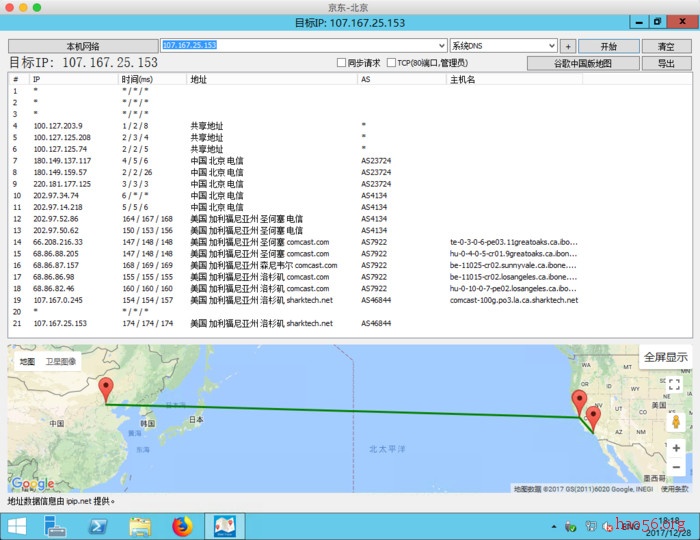Viewport: 700px width, 540px height.
Task: Zoom in on the map
Action: coord(676,448)
